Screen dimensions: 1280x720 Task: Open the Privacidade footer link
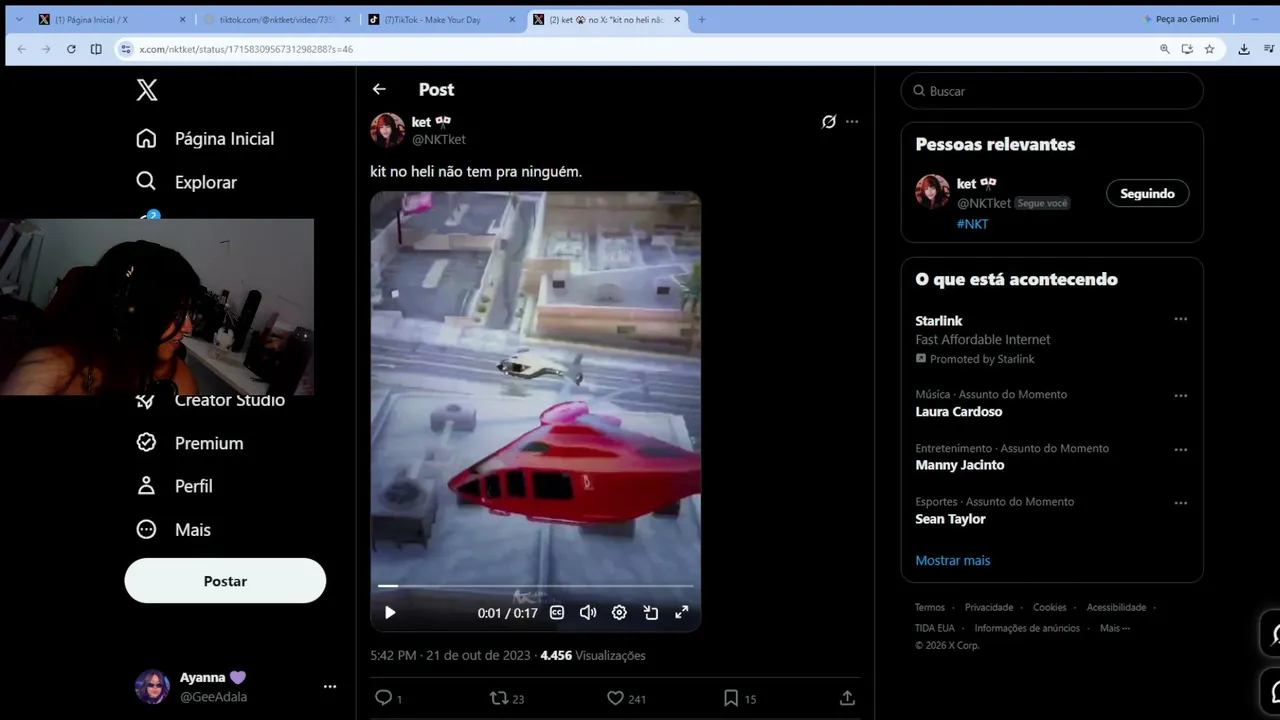[x=989, y=608]
